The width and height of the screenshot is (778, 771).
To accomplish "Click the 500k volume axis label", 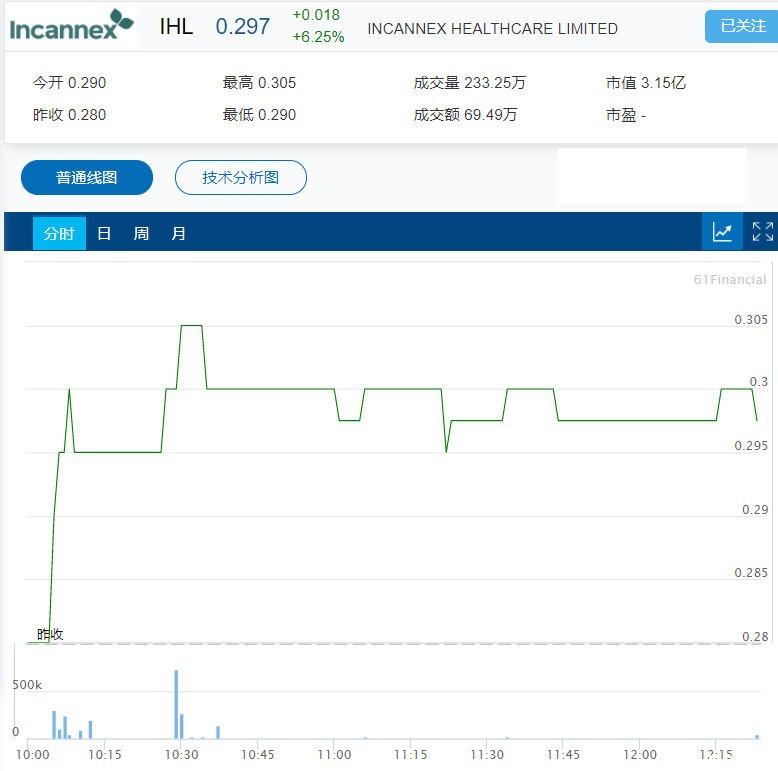I will tap(27, 685).
